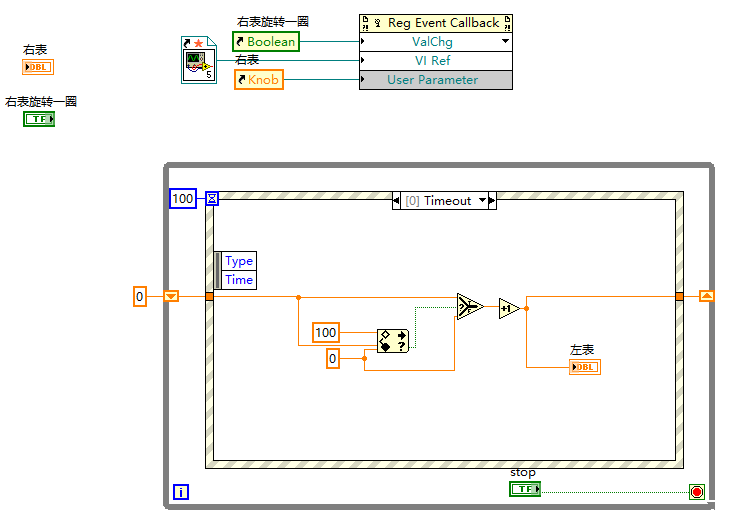Select the orange 100 numeric constant
Viewport: 744px width, 524px height.
click(326, 332)
